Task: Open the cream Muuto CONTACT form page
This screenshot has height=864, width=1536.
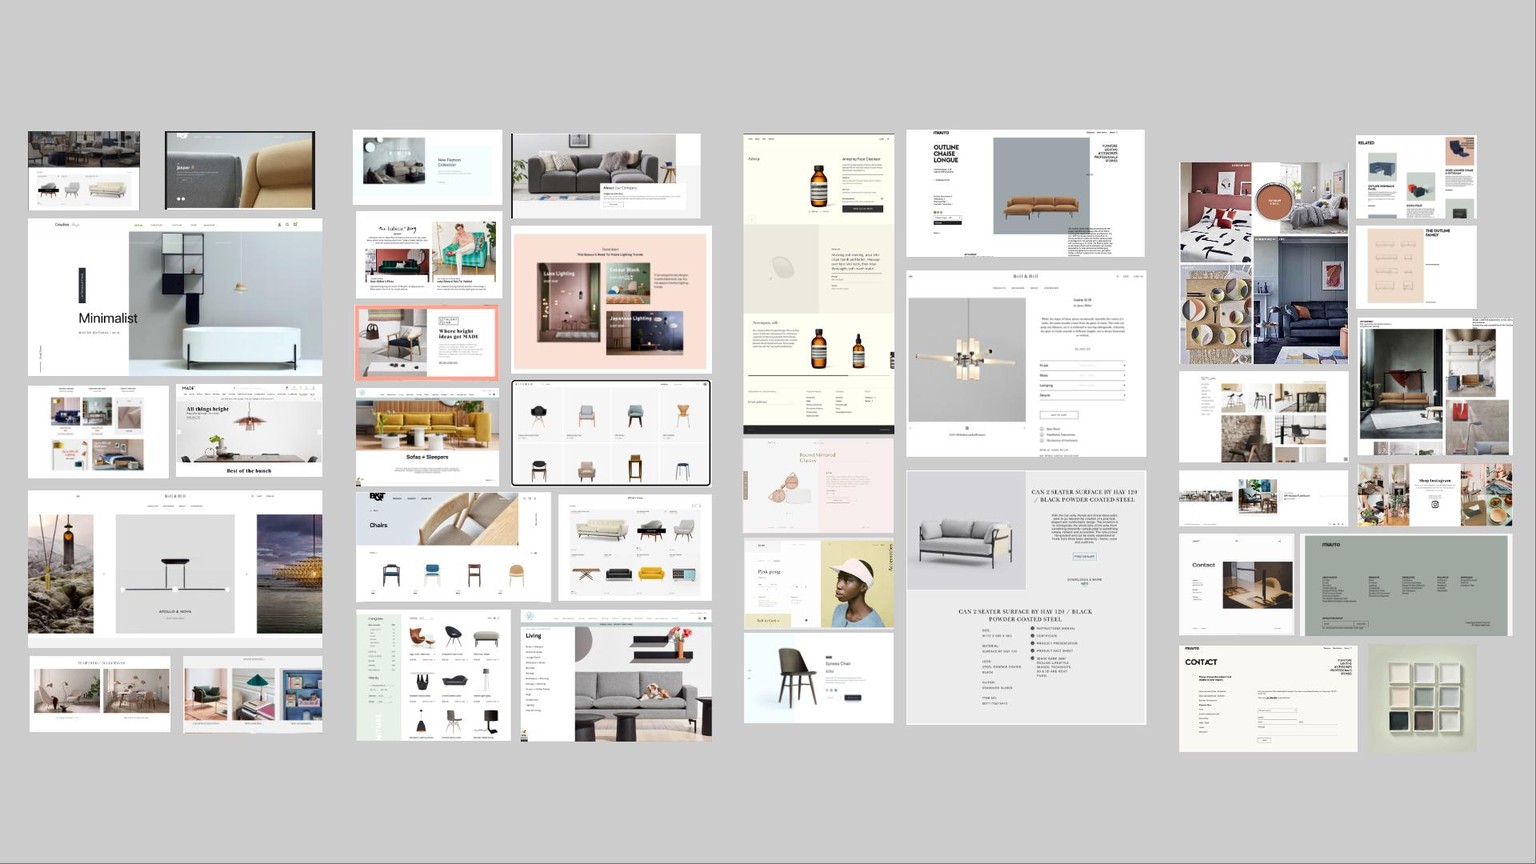Action: 1268,698
